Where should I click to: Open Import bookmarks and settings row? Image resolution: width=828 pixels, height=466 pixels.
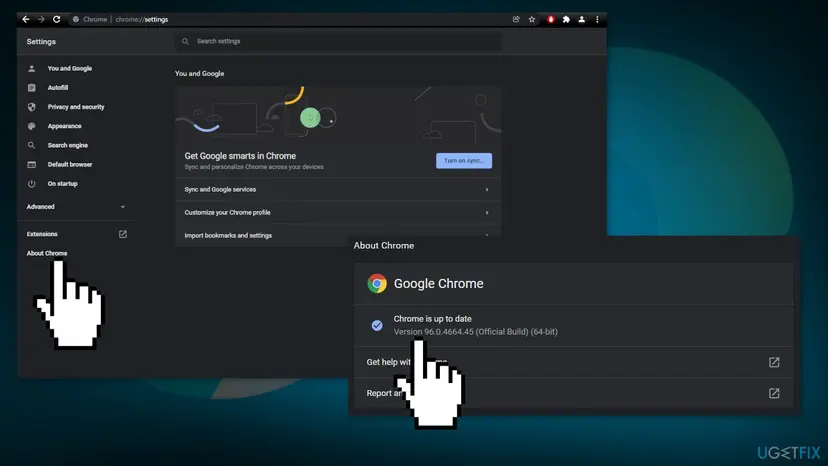338,235
